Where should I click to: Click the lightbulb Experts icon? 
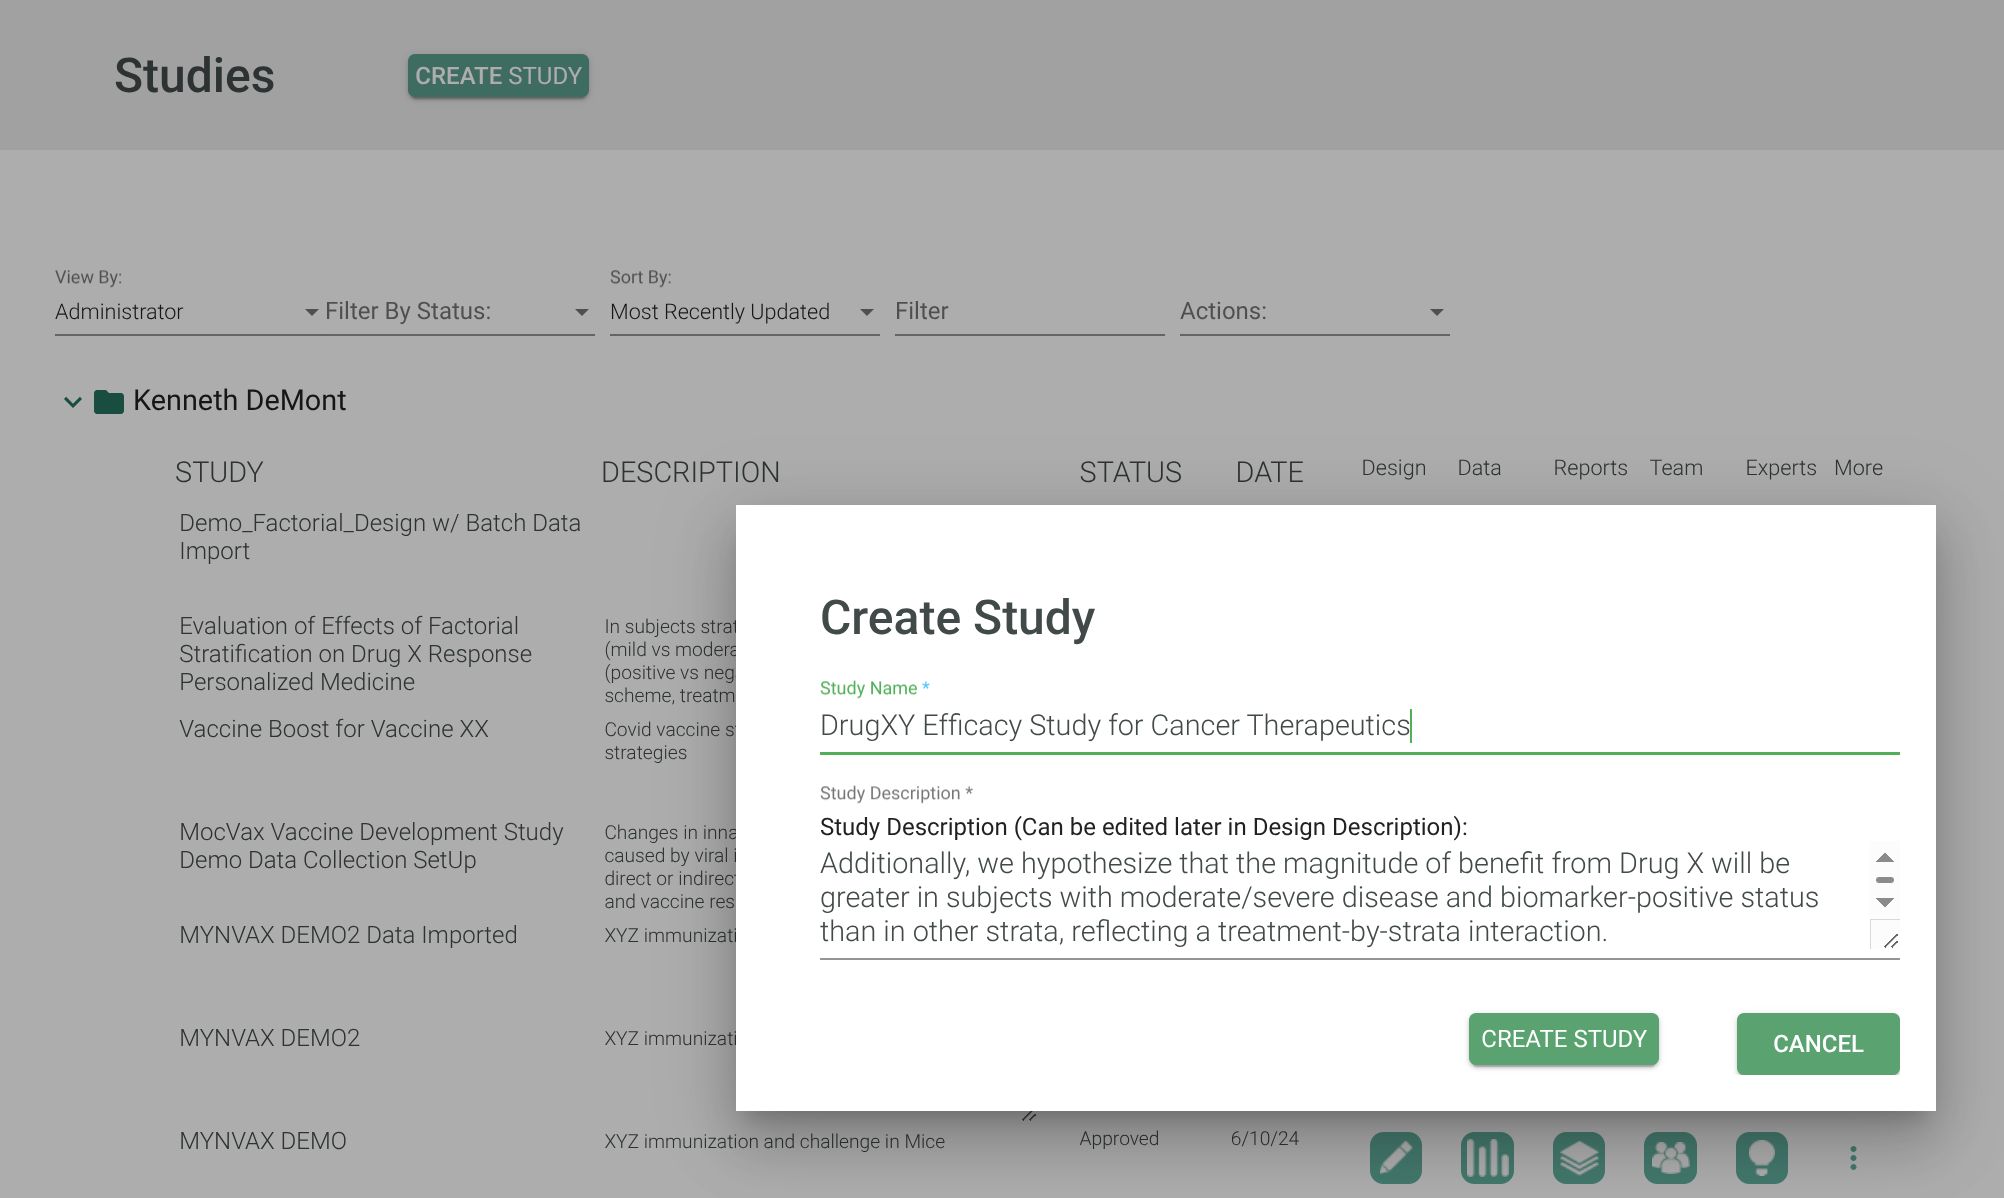click(1761, 1158)
